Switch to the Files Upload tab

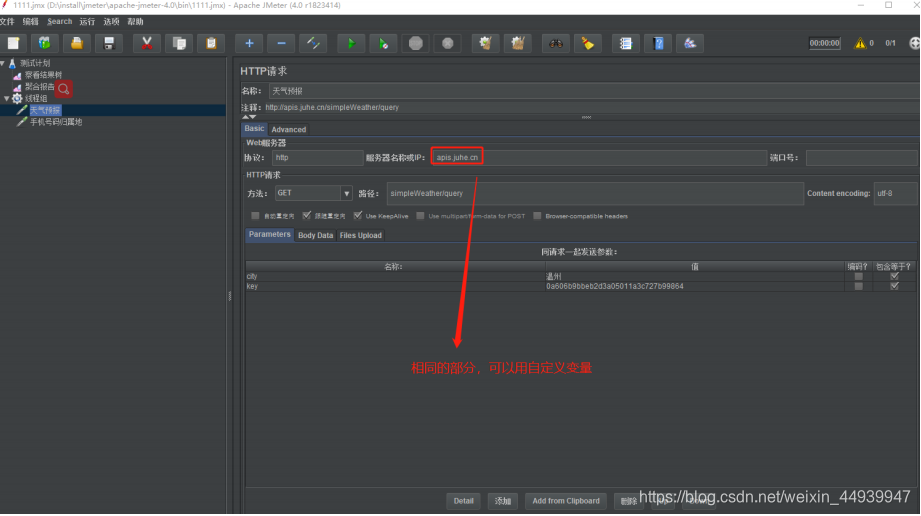click(361, 235)
